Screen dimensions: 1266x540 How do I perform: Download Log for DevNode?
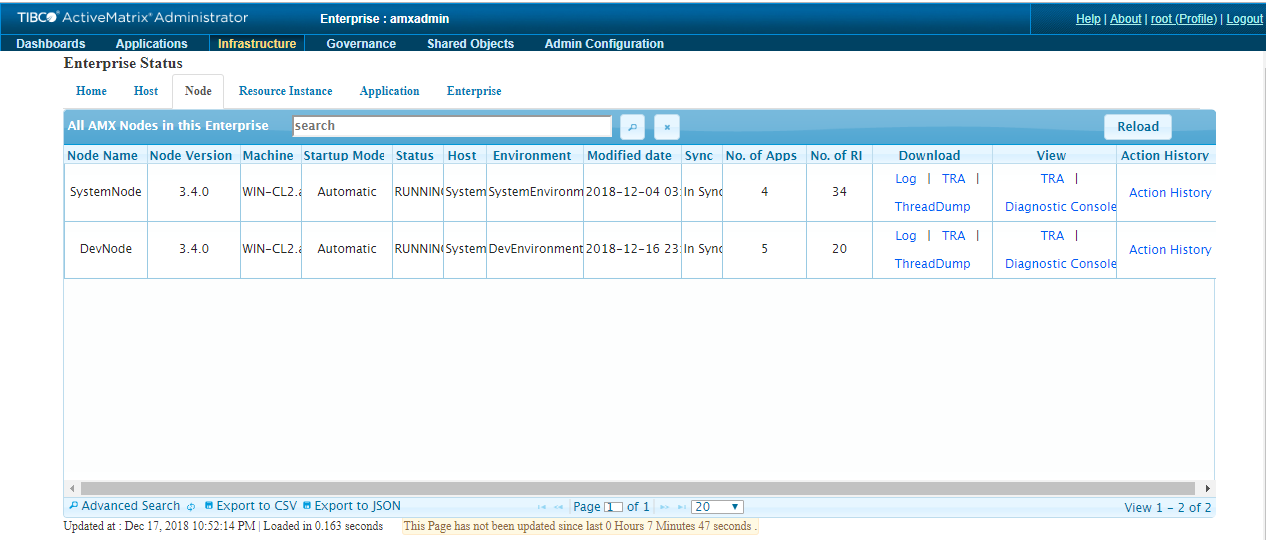[906, 235]
